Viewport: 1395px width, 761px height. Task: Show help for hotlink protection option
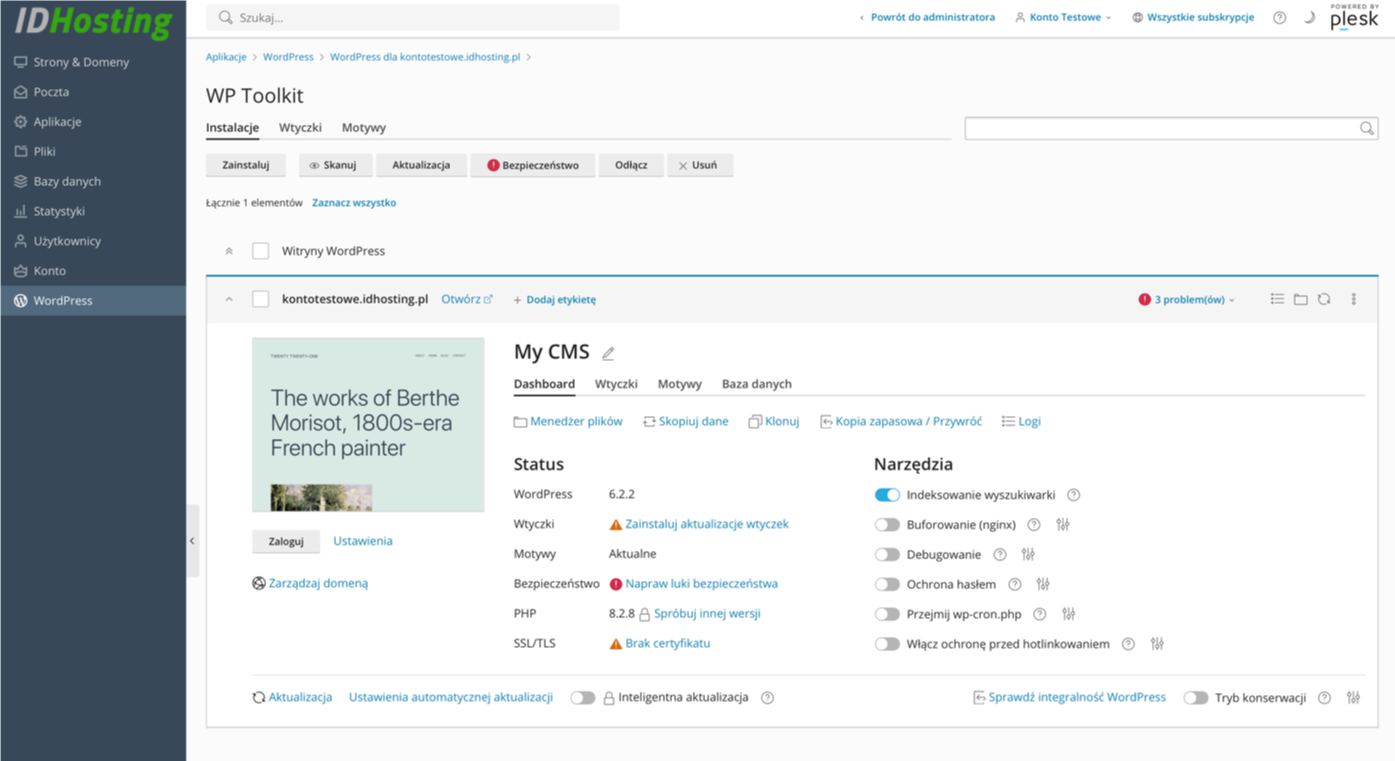click(x=1128, y=644)
